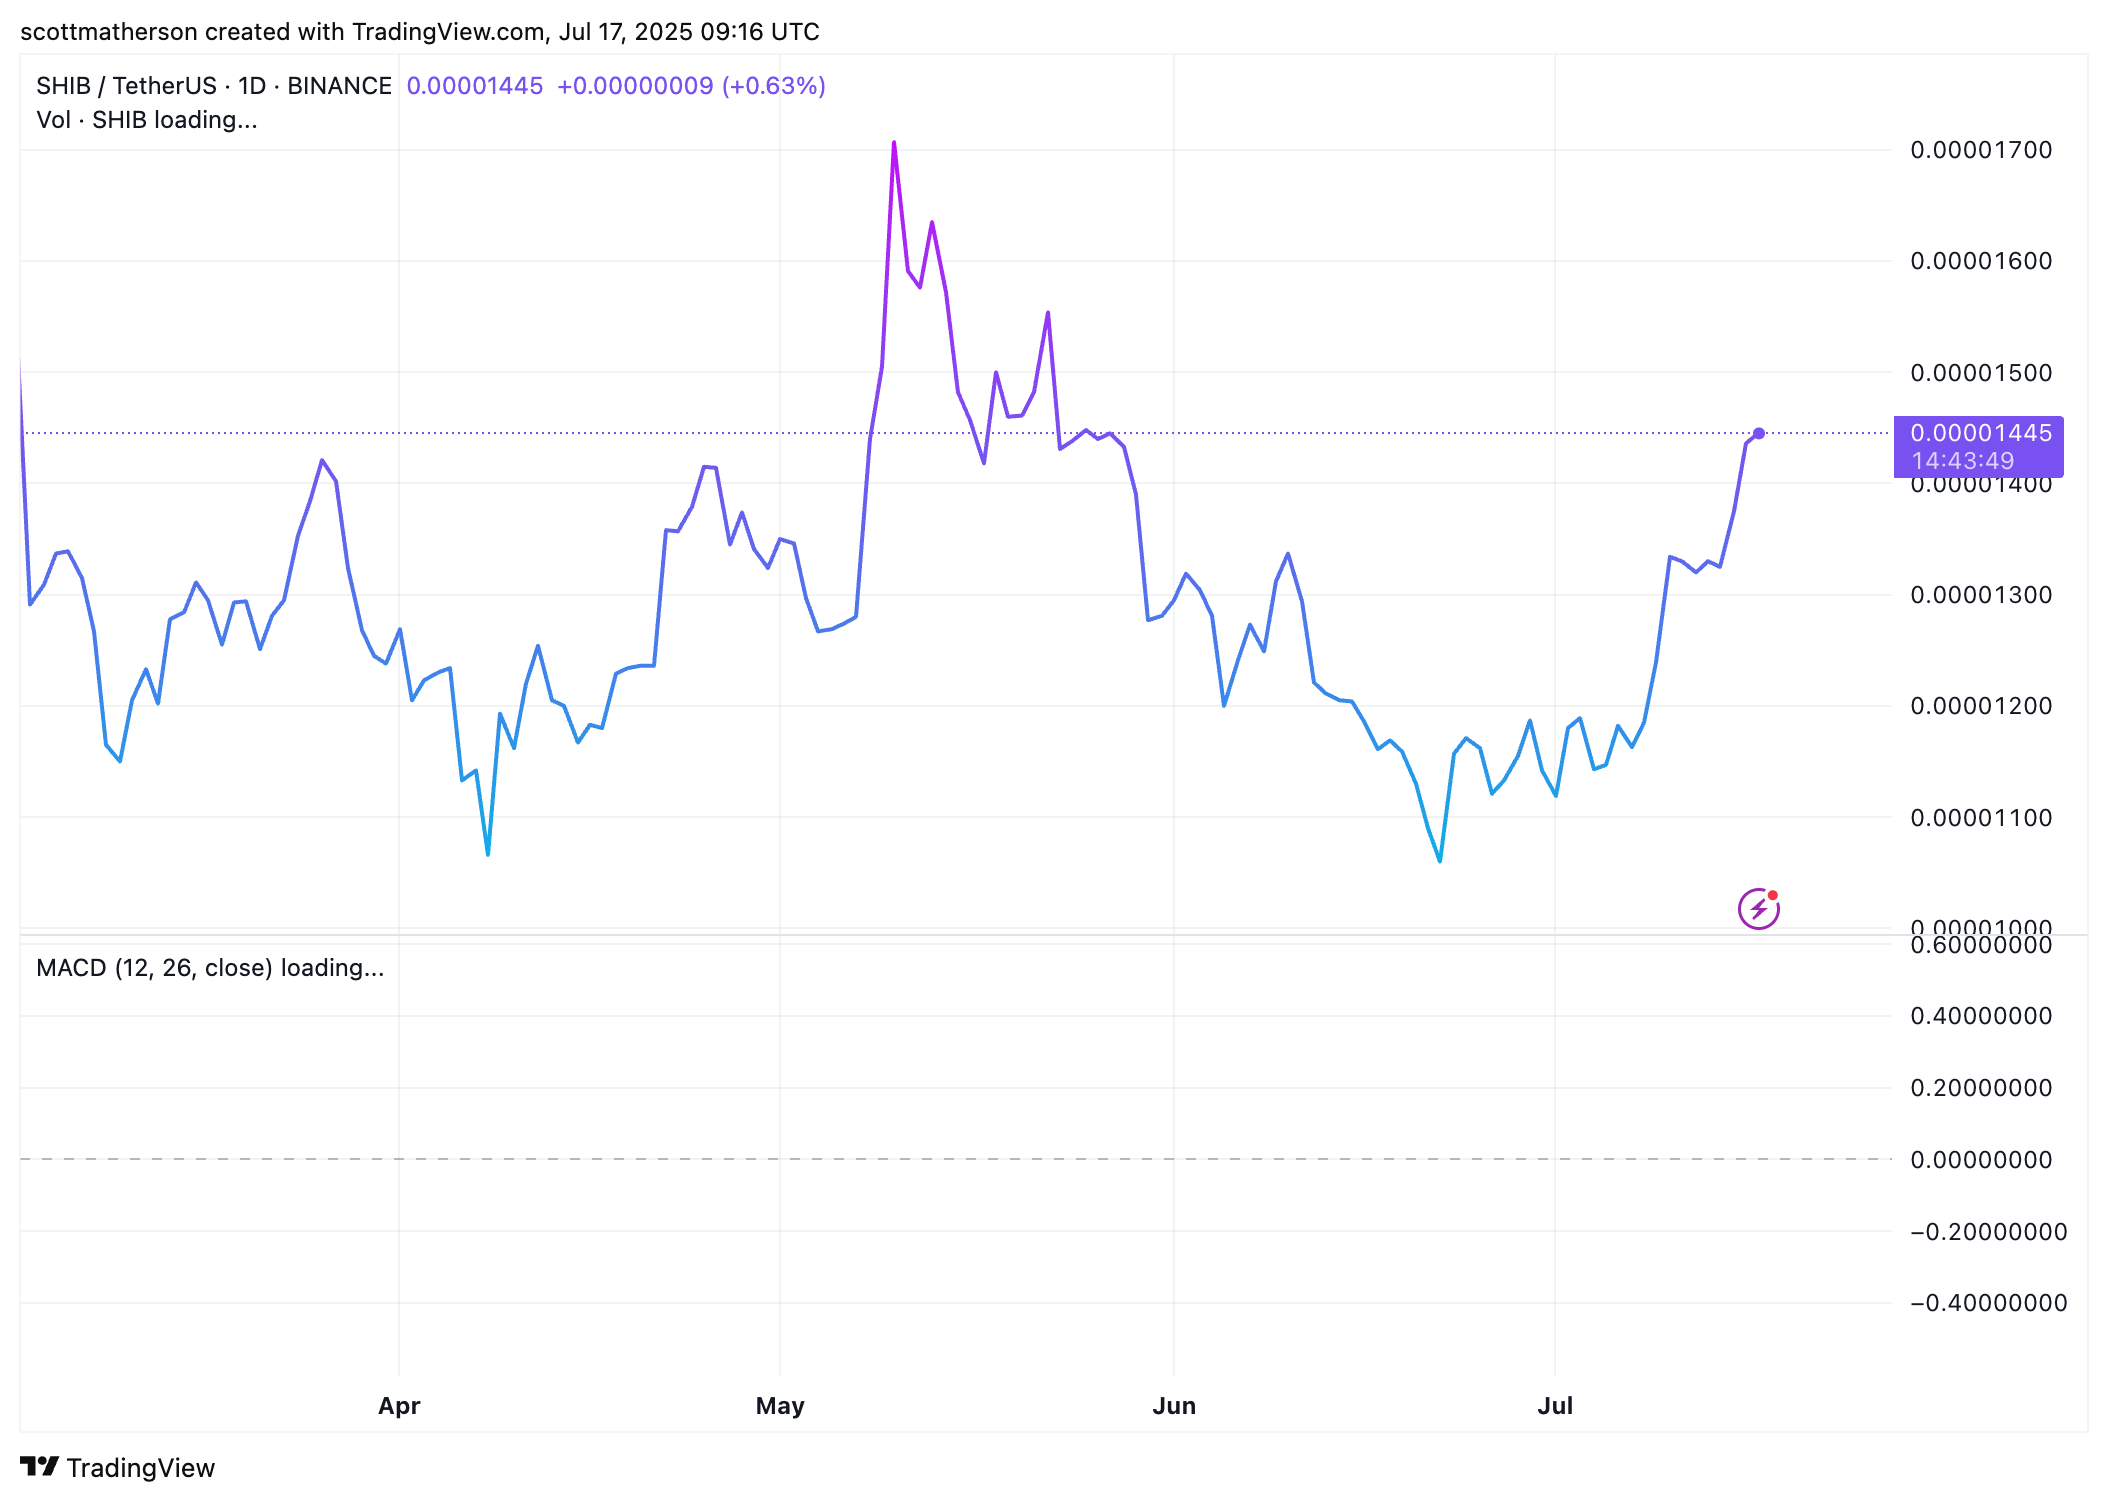The height and width of the screenshot is (1502, 2108).
Task: Click the current price label 0.00001445
Action: pos(1980,433)
